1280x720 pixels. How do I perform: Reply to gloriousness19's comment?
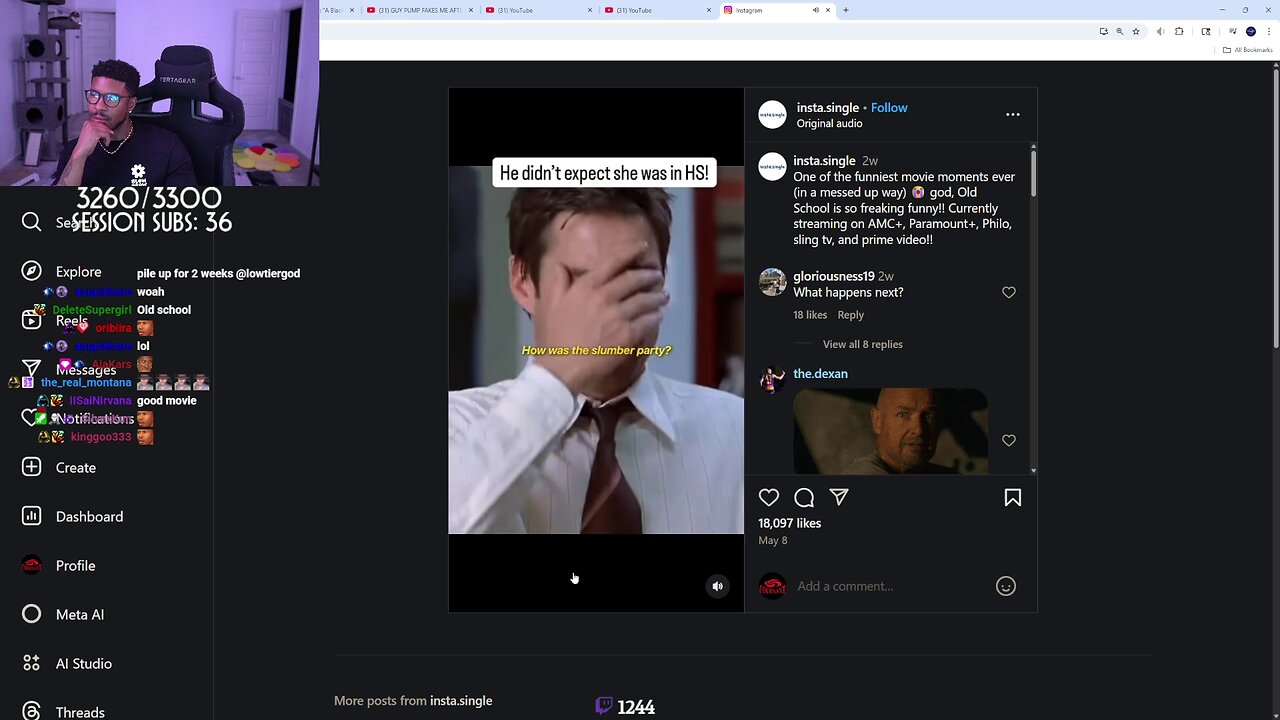[850, 314]
